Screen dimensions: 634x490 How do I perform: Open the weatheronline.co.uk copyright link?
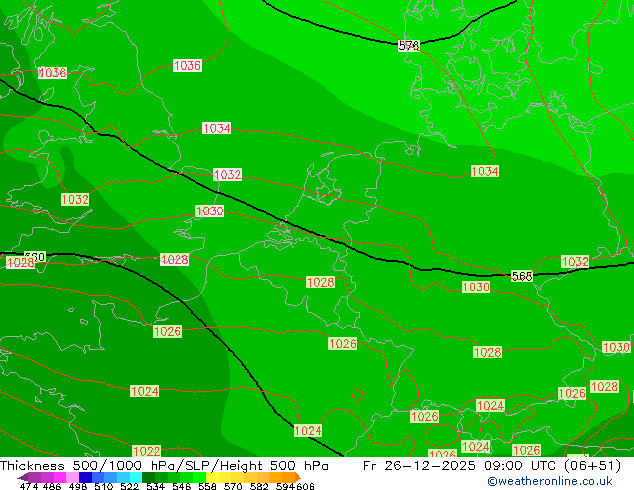coord(550,481)
